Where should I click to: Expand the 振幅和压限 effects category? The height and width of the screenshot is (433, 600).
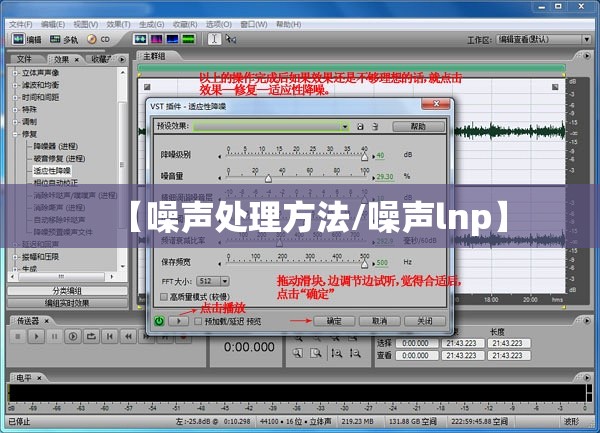click(x=15, y=257)
